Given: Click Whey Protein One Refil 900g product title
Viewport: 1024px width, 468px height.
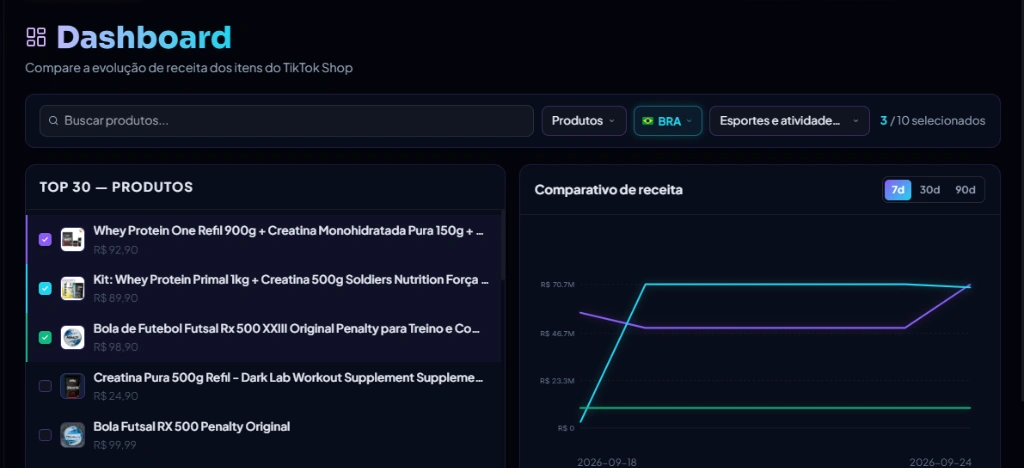Looking at the screenshot, I should pos(289,231).
